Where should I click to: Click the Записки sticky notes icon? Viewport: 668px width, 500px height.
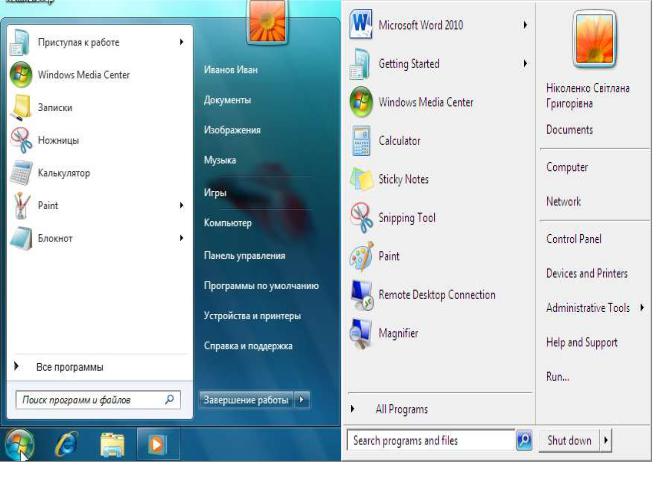coord(21,107)
